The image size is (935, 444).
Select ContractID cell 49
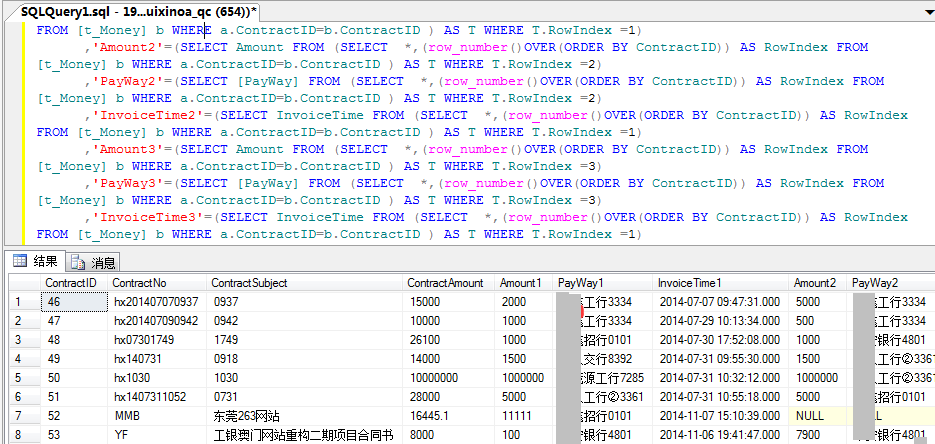point(75,359)
